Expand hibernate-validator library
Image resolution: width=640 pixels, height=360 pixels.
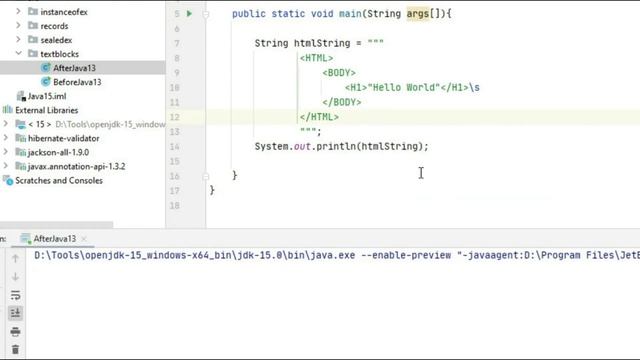point(5,138)
